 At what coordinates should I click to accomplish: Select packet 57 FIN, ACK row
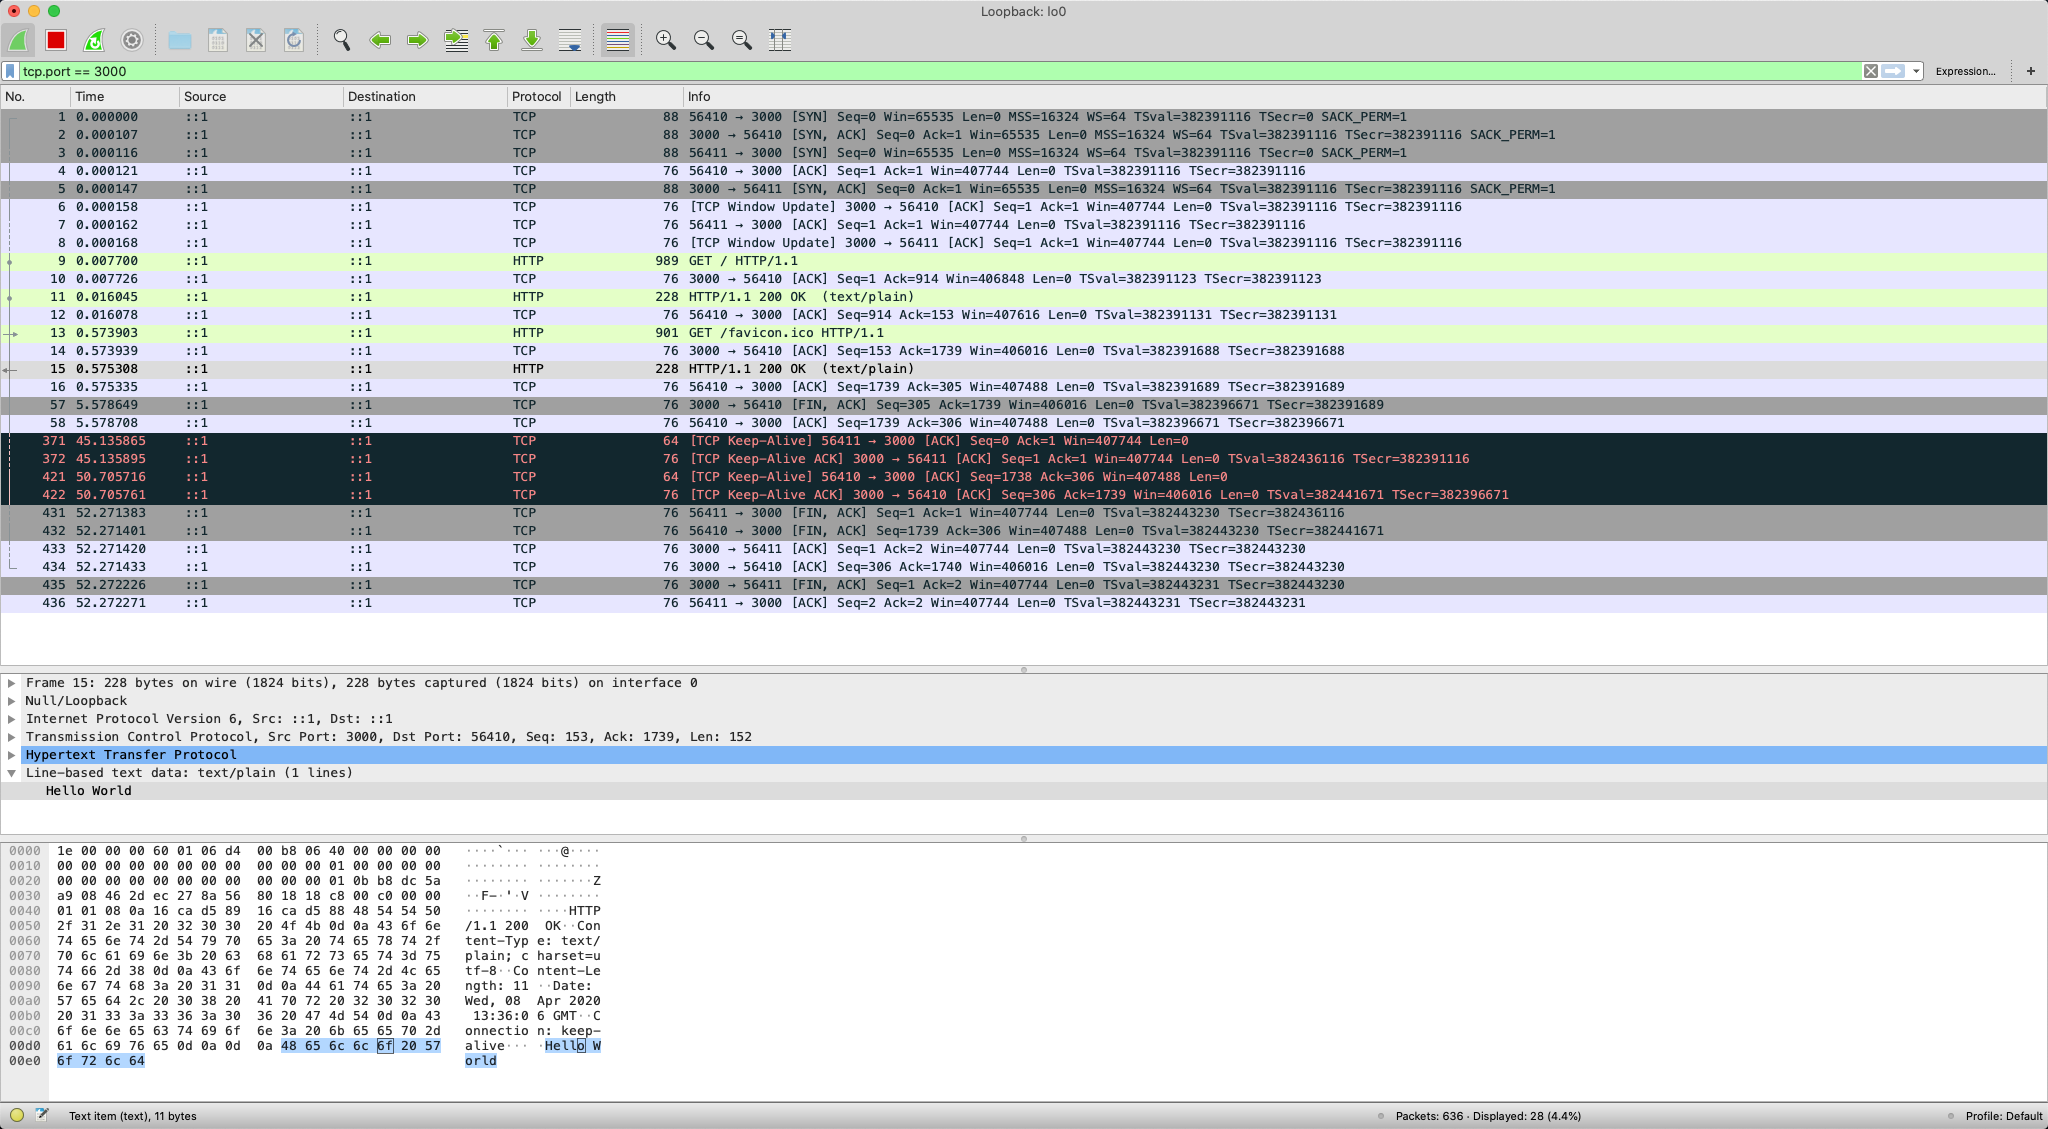(x=1024, y=405)
